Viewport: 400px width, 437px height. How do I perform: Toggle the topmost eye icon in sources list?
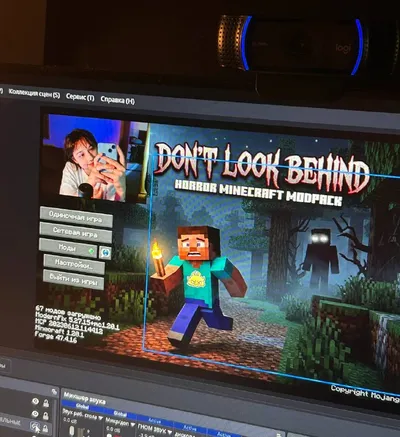[x=35, y=402]
